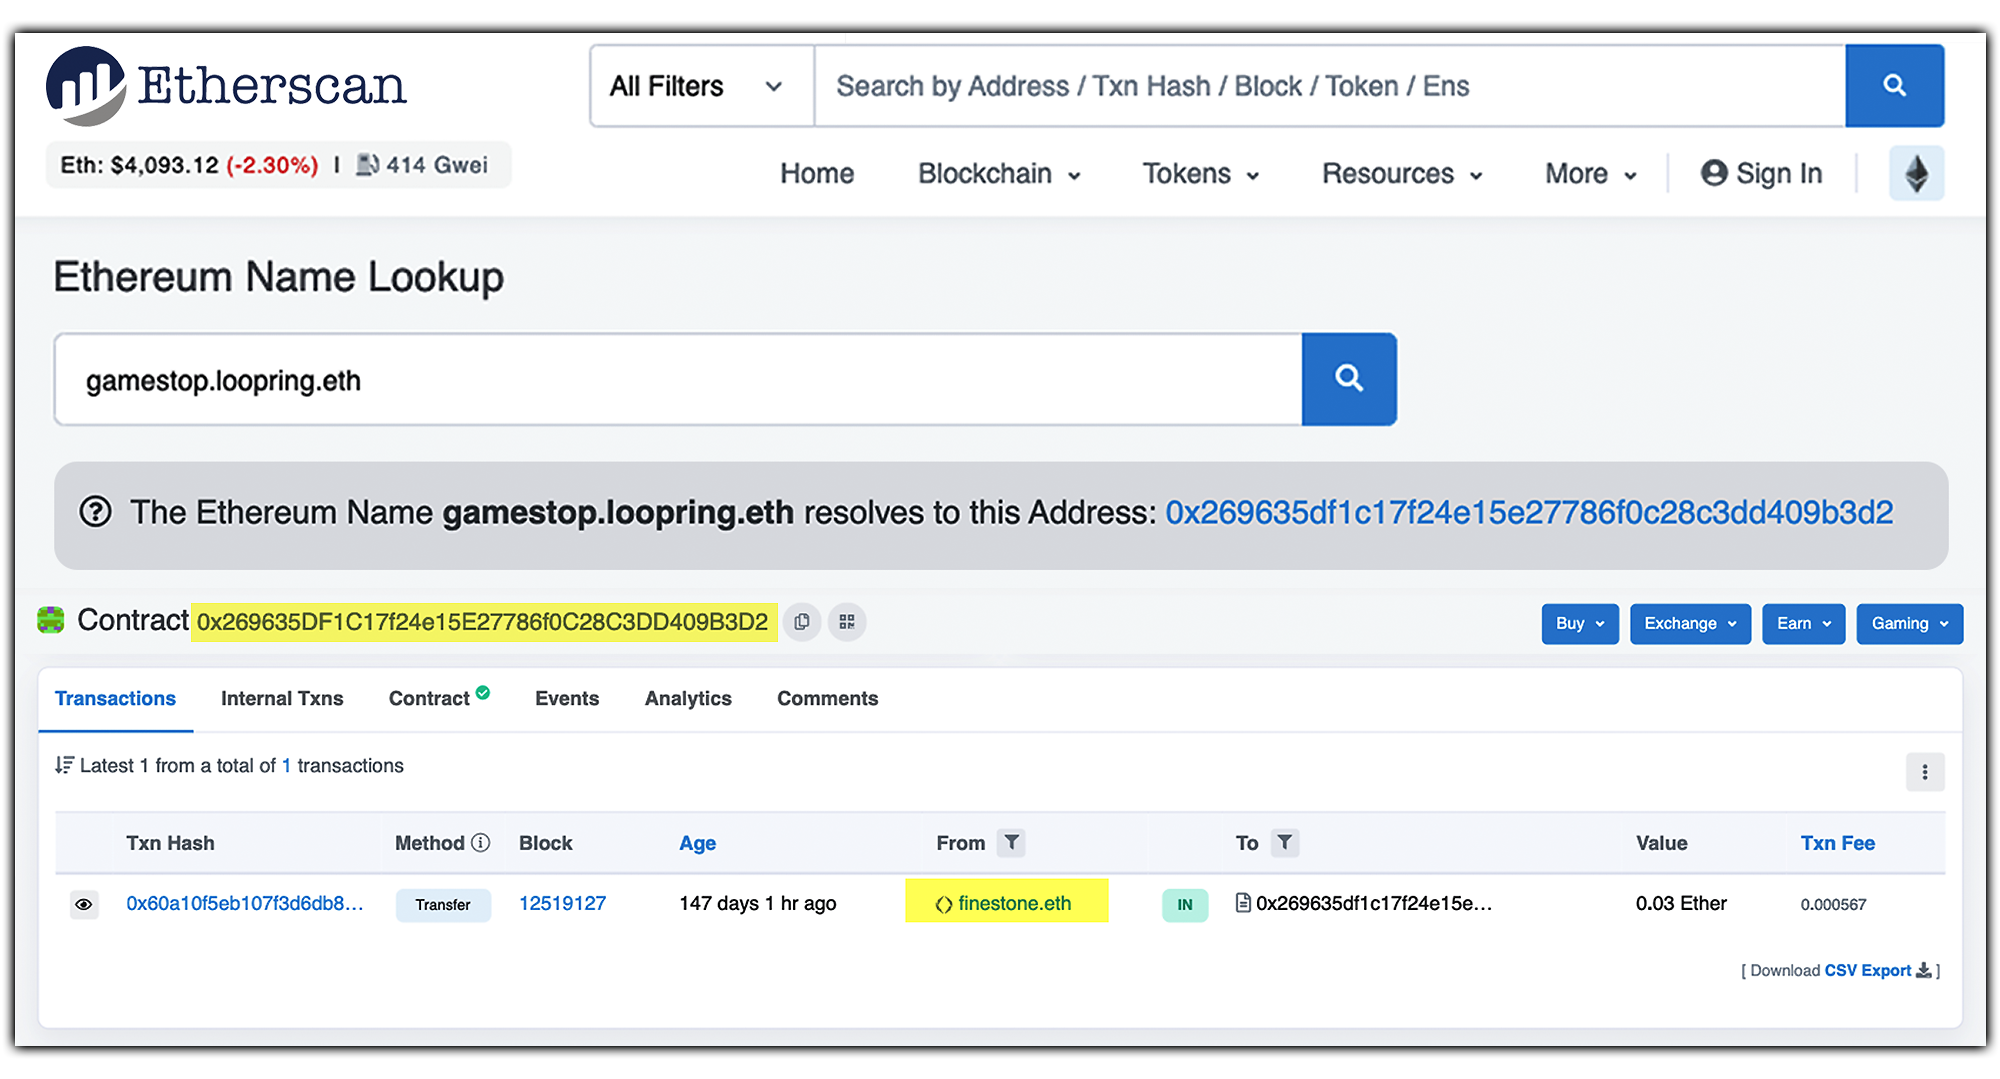
Task: Click the top search magnifier button
Action: pyautogui.click(x=1894, y=86)
